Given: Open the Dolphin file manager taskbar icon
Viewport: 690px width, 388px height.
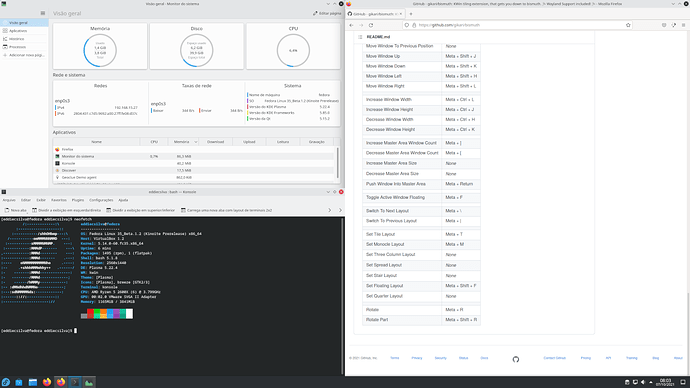Looking at the screenshot, I should point(33,382).
